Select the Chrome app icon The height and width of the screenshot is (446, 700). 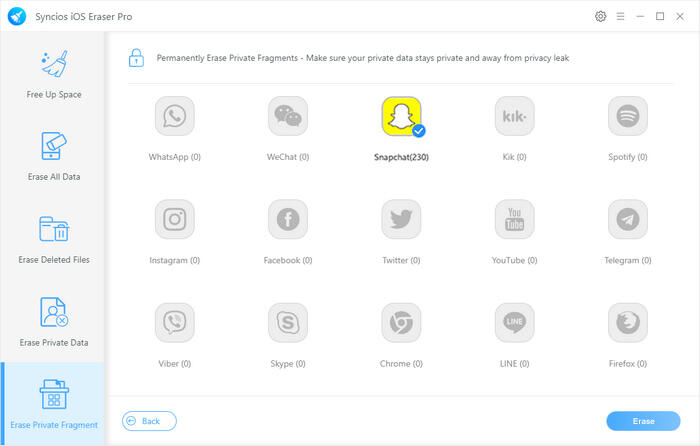[401, 323]
